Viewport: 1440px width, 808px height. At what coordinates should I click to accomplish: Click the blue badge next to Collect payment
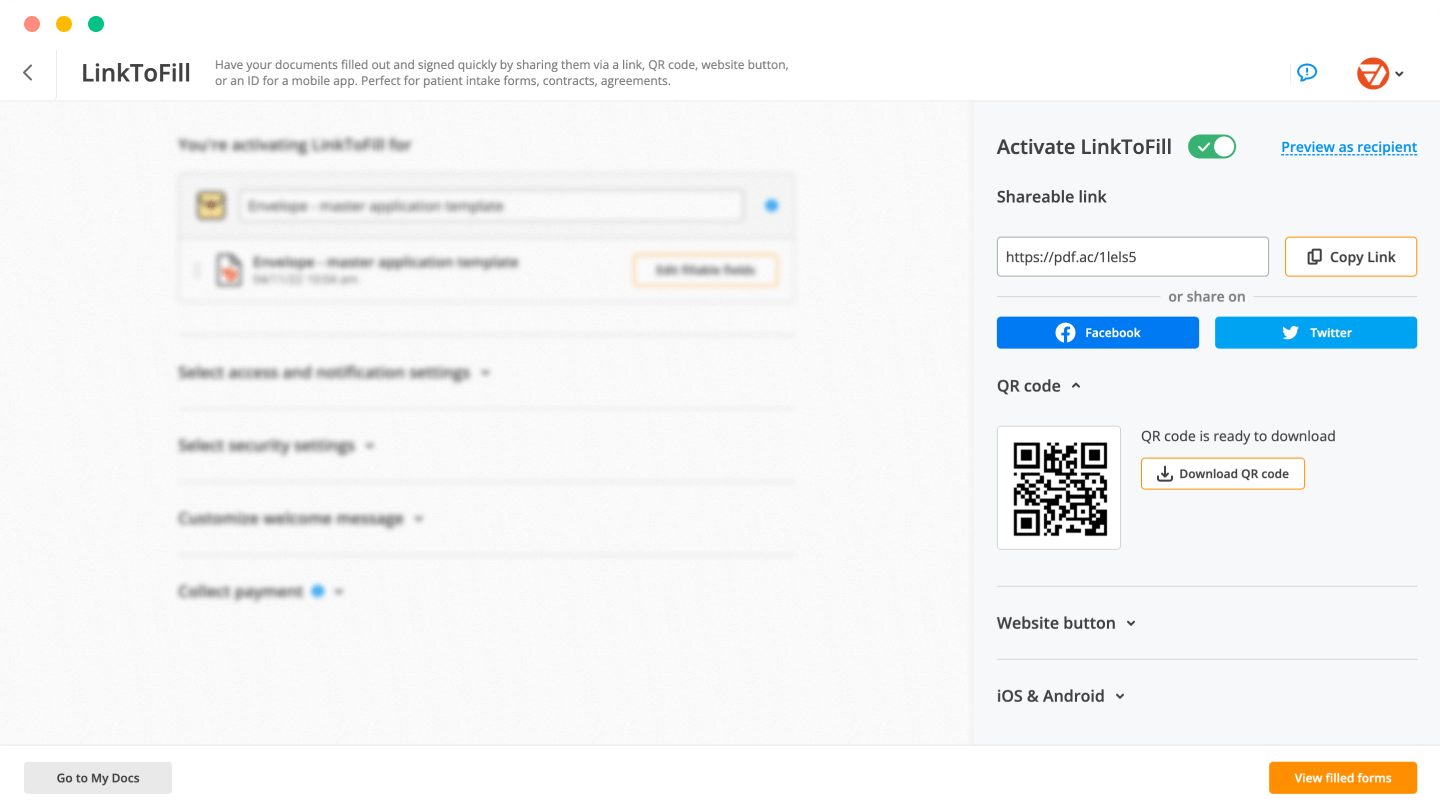point(317,591)
